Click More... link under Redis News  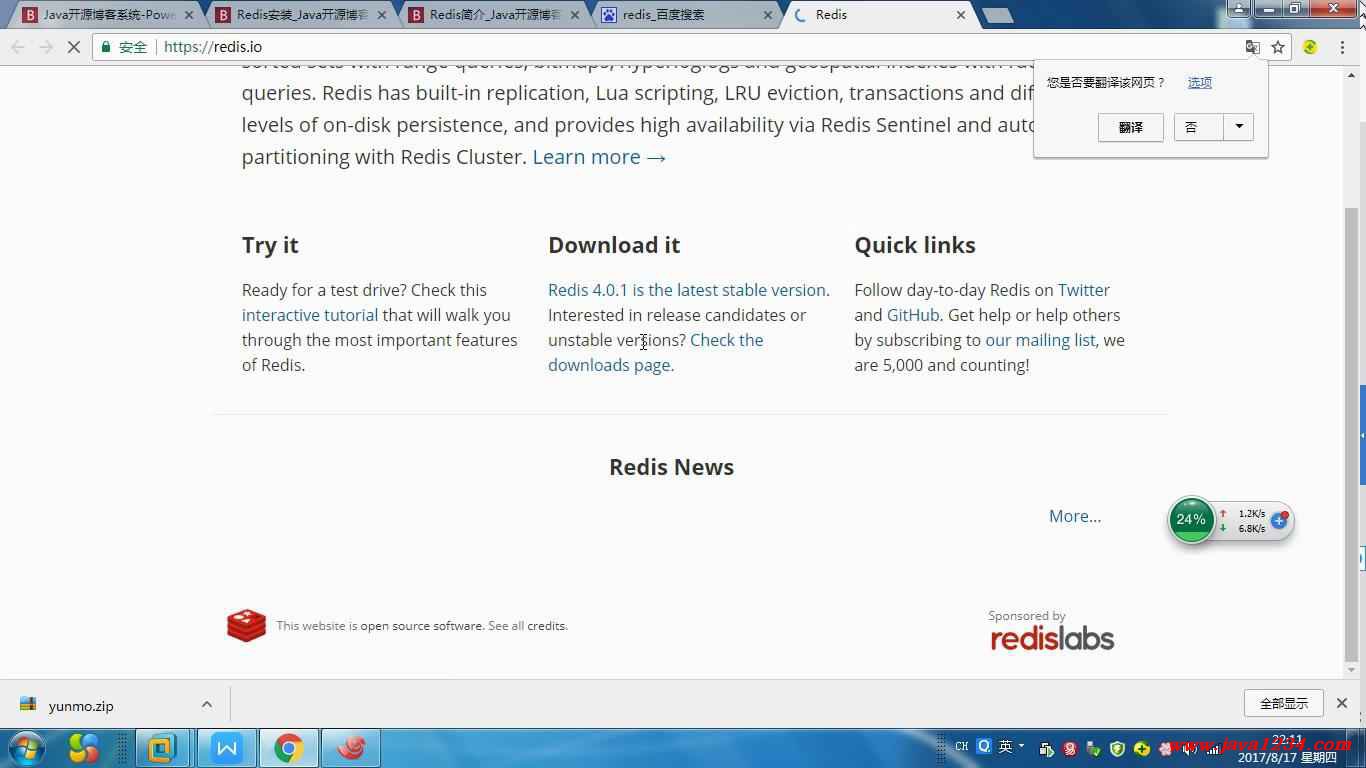(1075, 516)
